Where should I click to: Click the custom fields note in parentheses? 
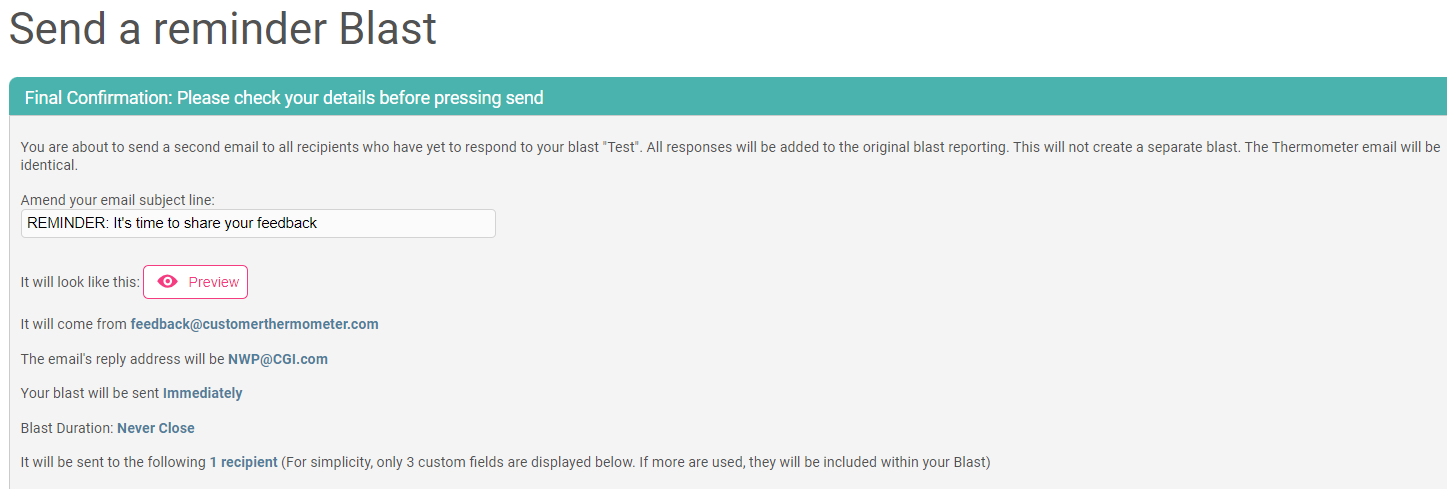tap(636, 462)
